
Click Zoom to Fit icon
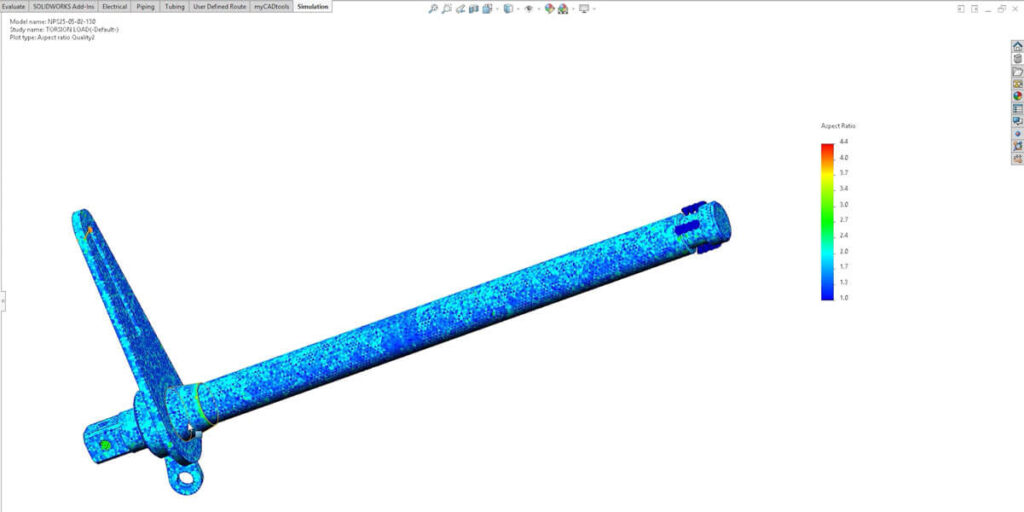click(432, 8)
